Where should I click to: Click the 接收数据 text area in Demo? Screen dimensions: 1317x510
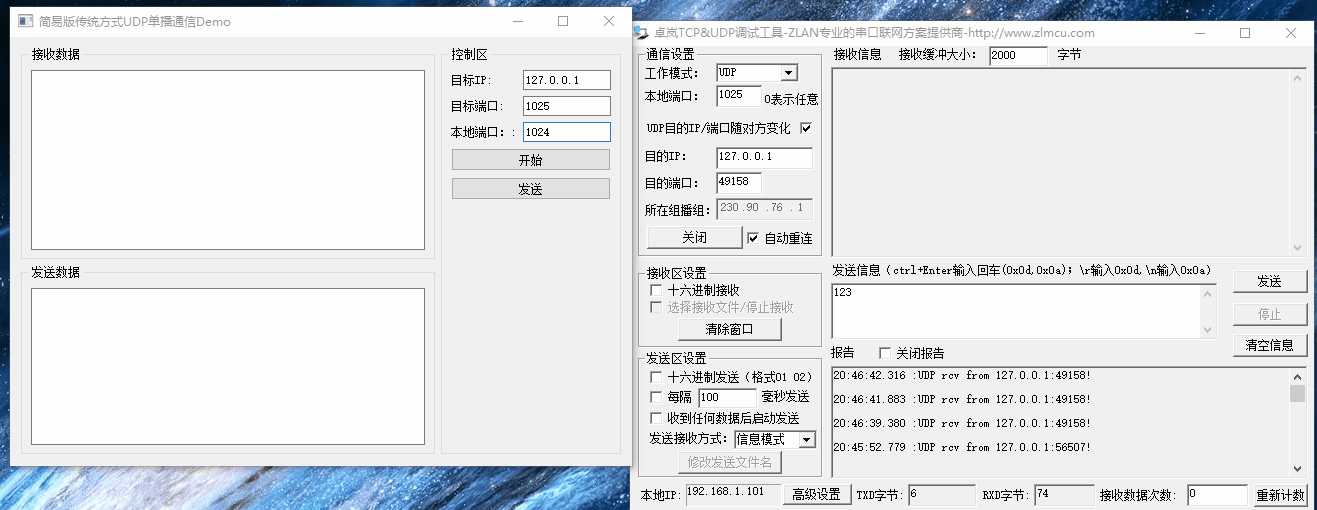[228, 160]
